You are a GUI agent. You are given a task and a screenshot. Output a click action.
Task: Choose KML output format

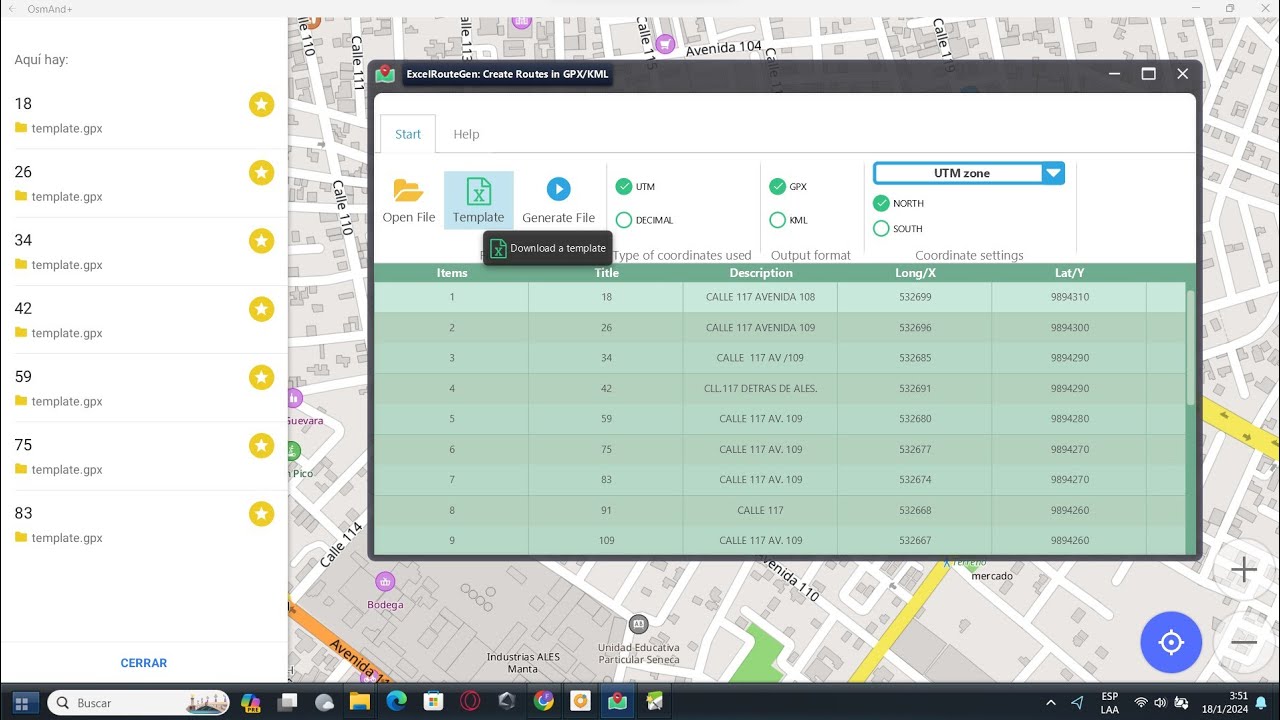pyautogui.click(x=777, y=220)
